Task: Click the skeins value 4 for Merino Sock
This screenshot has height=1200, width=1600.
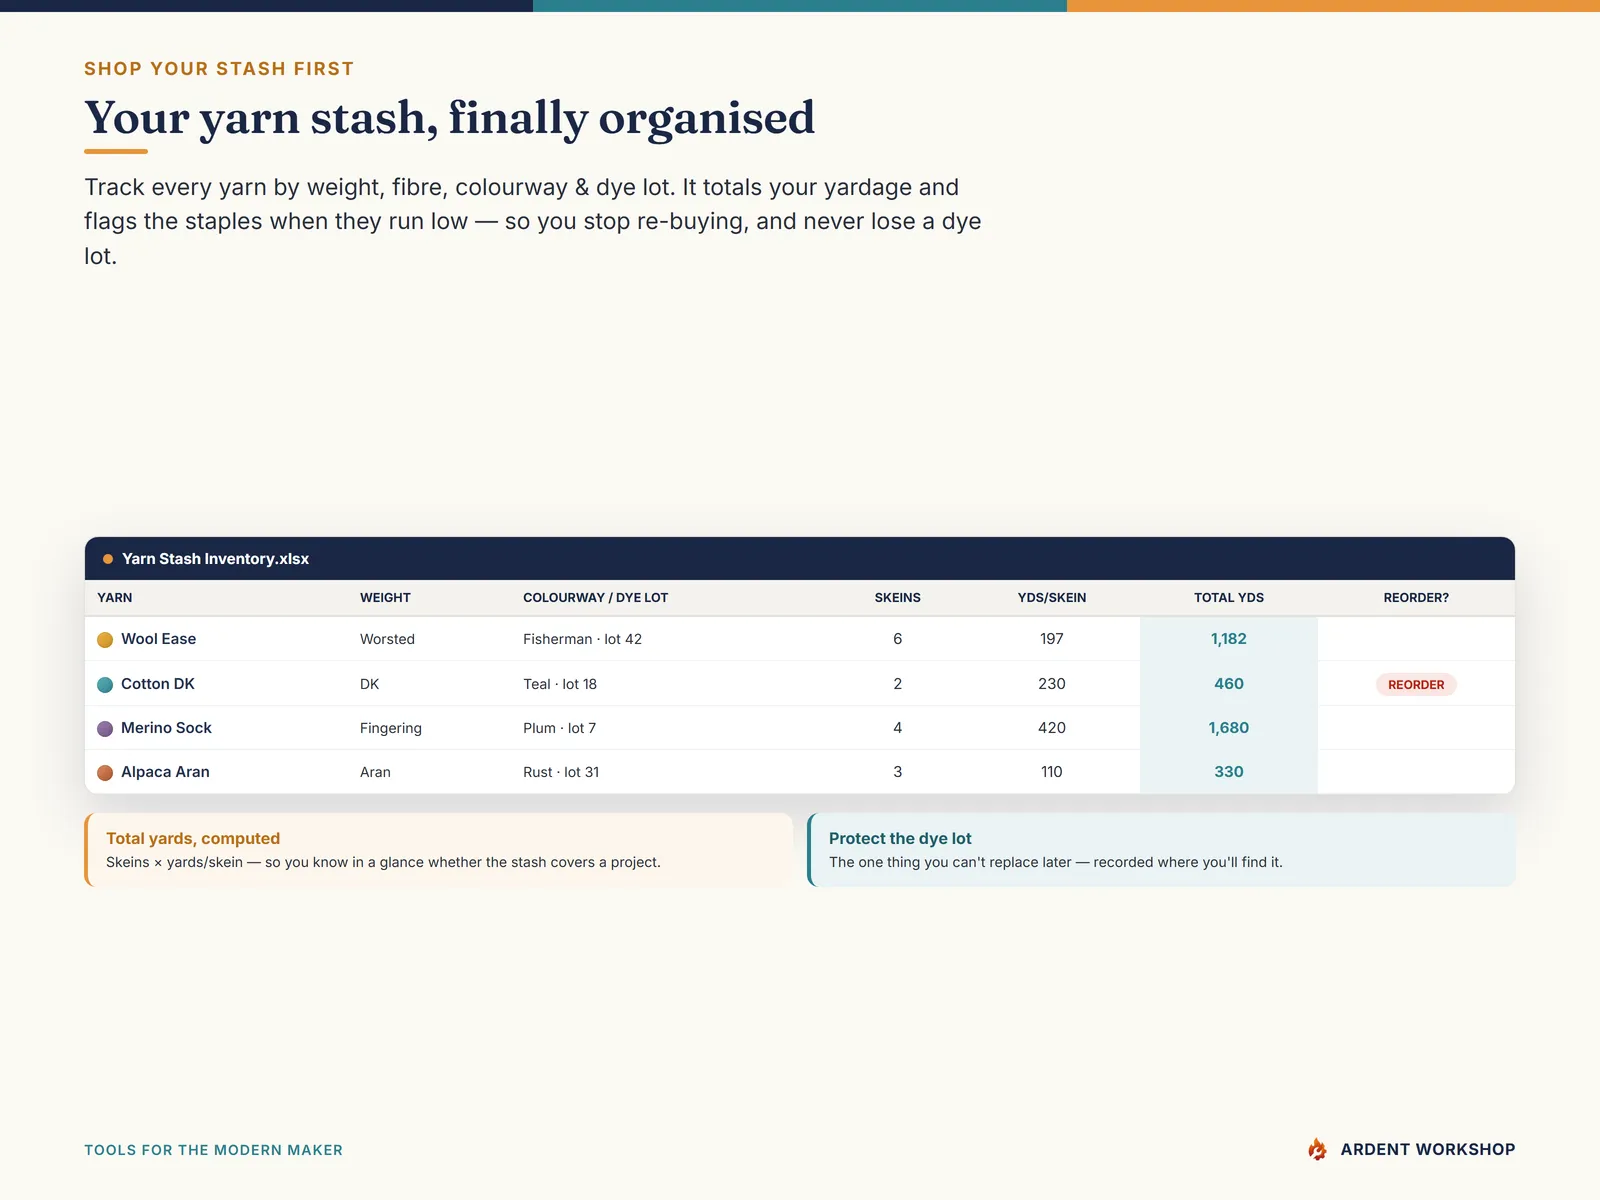Action: click(898, 728)
